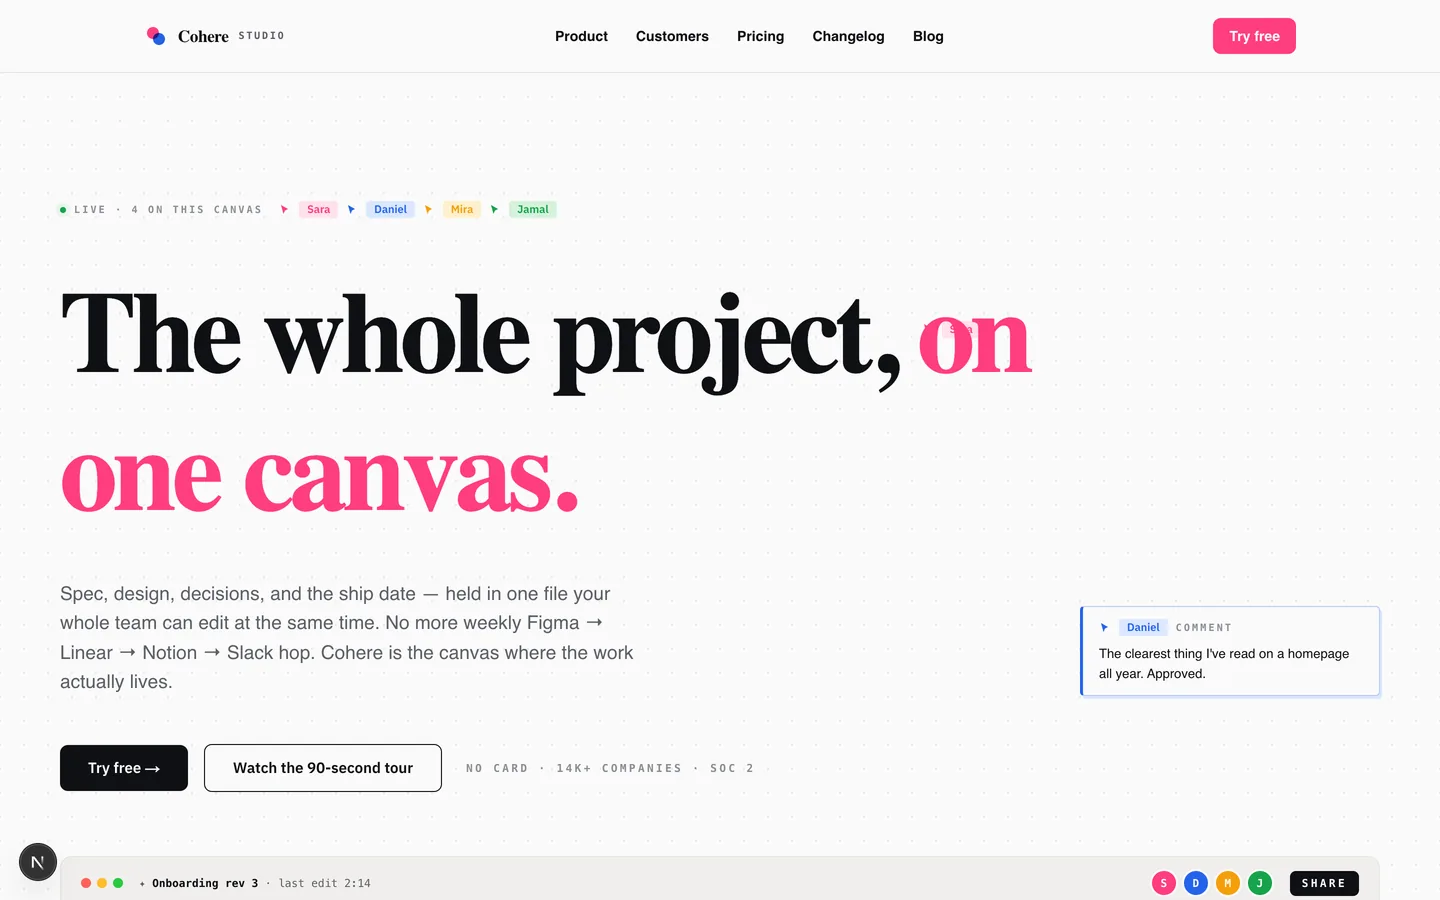Screen dimensions: 1440x900
Task: Click the SOC 2 text
Action: (732, 768)
